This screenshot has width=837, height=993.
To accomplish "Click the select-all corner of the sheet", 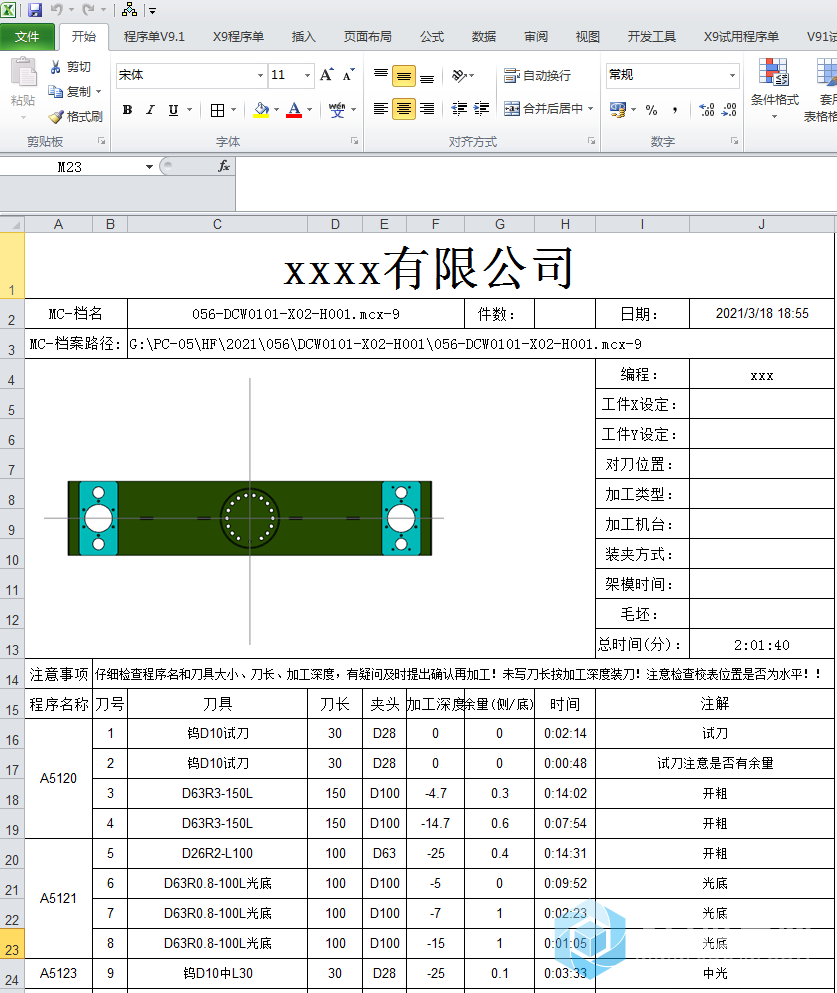I will click(x=12, y=224).
